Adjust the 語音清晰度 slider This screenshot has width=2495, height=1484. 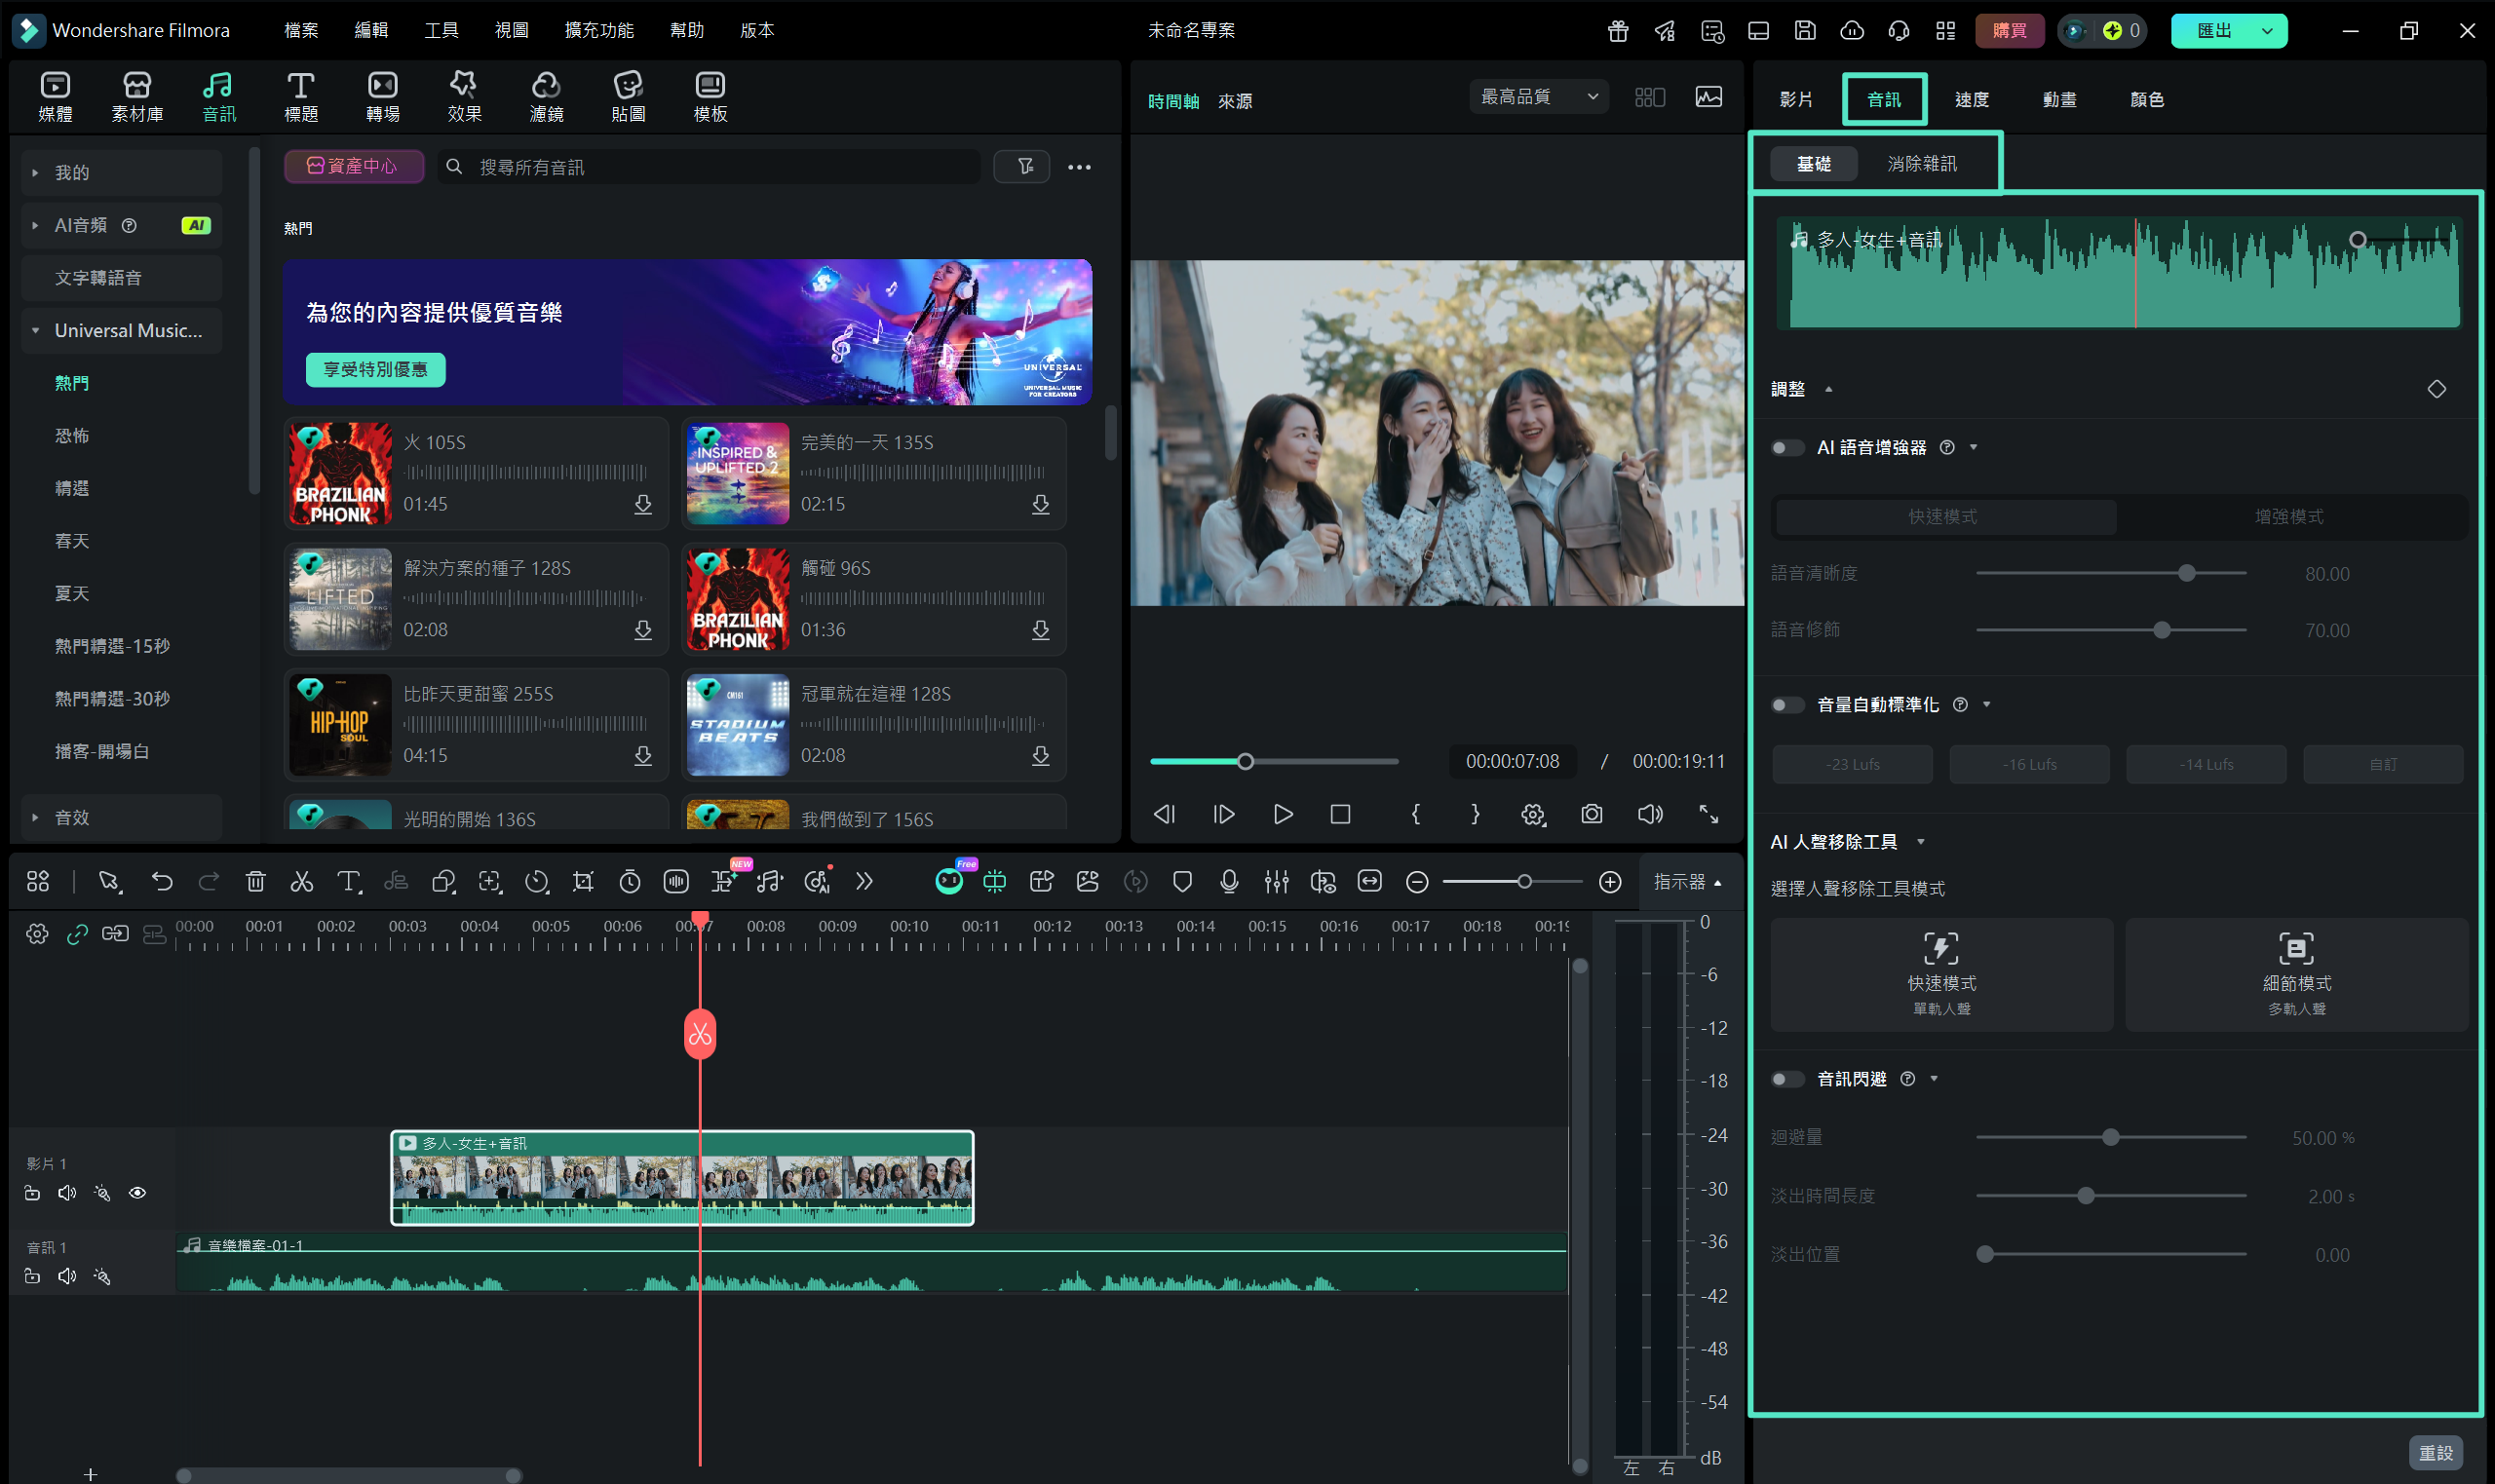(2186, 572)
